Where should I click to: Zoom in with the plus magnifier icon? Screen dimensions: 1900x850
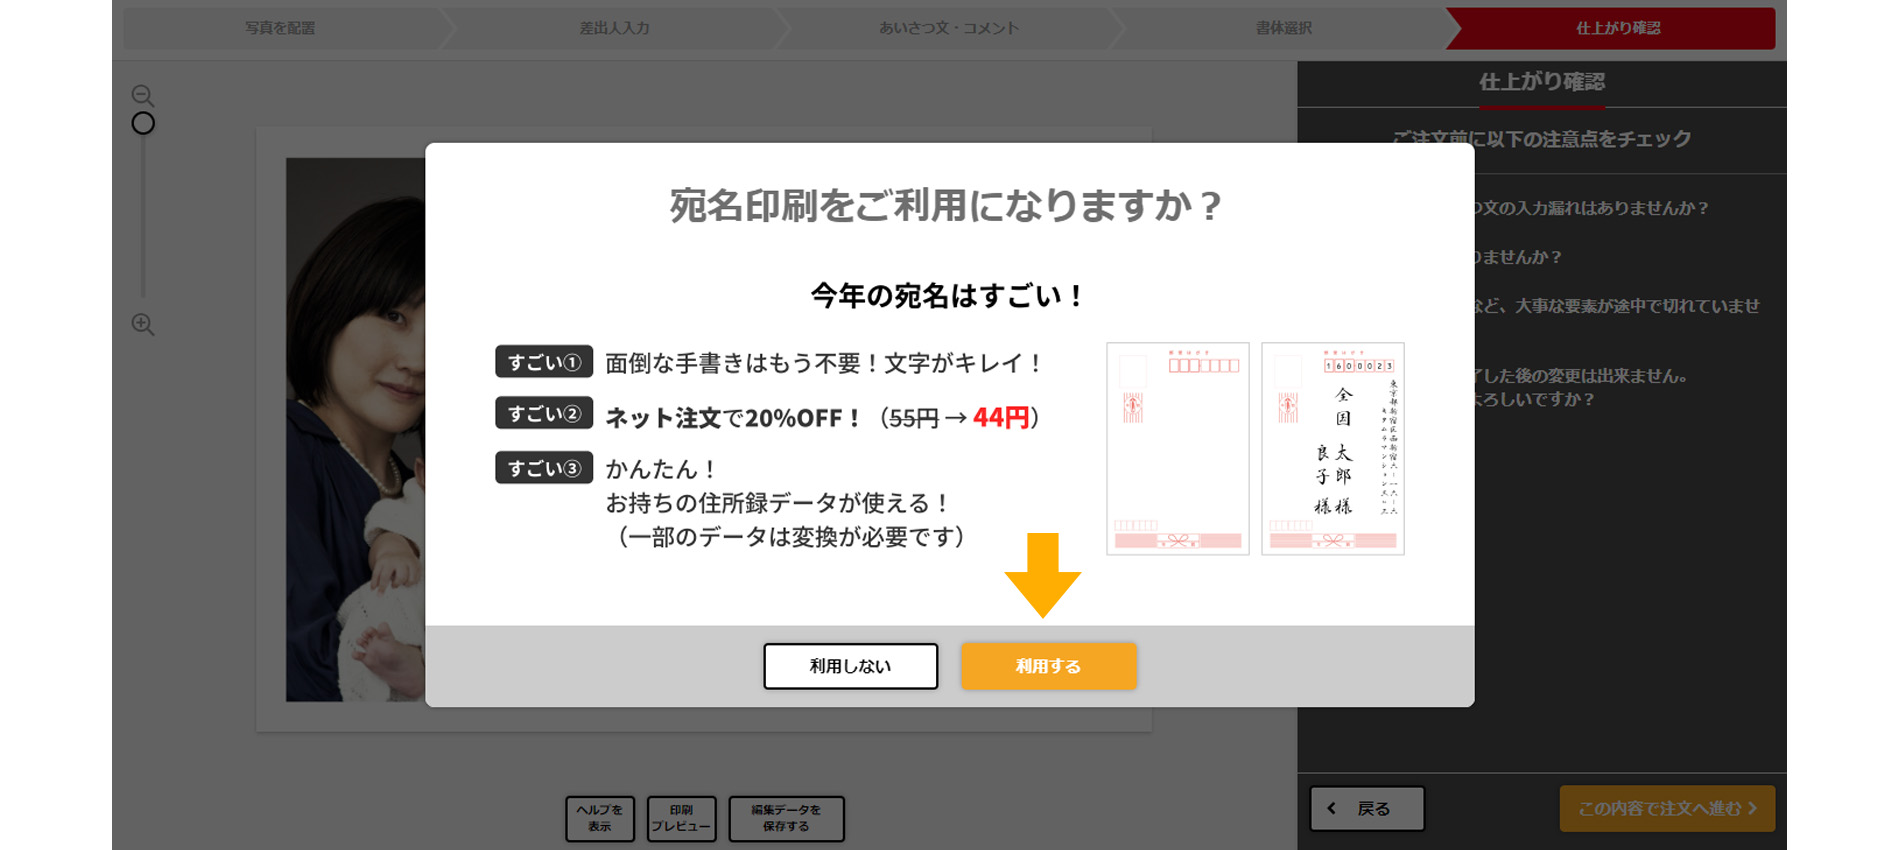pos(143,324)
